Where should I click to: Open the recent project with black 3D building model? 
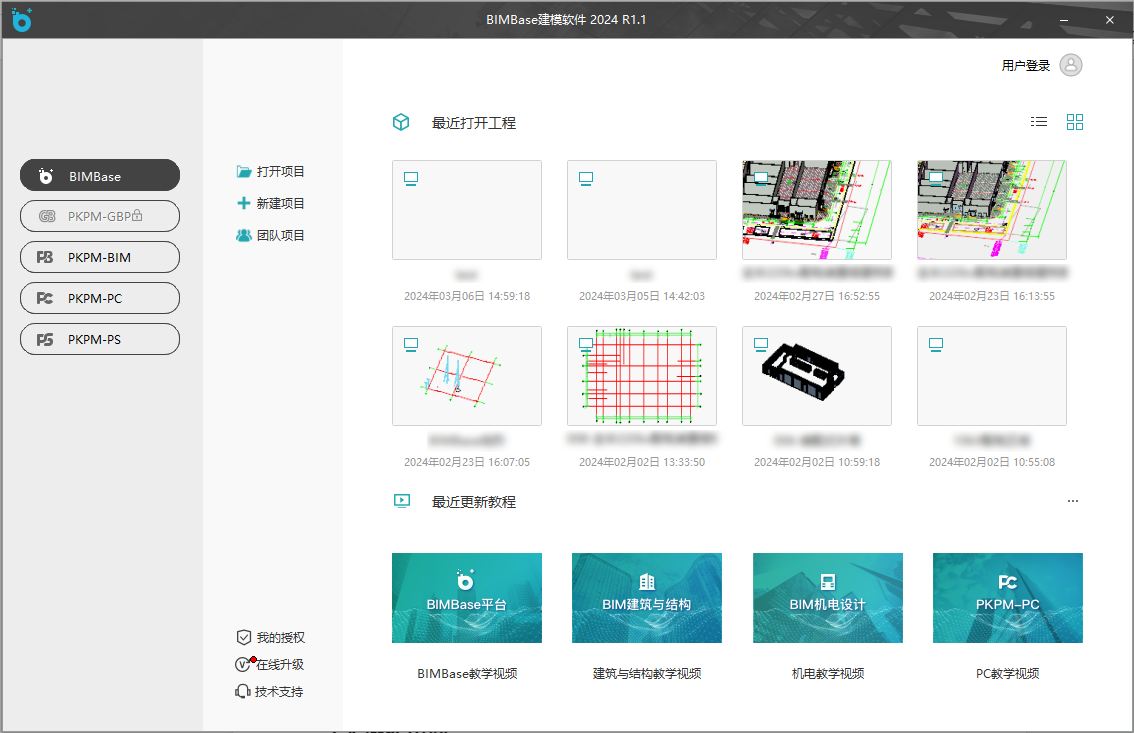click(817, 376)
